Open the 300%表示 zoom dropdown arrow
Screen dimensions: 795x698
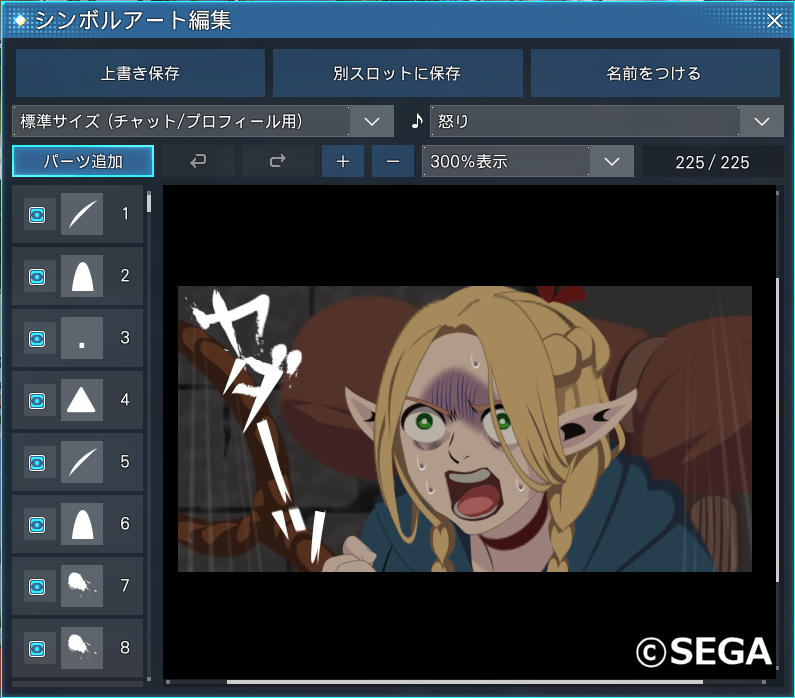coord(612,161)
